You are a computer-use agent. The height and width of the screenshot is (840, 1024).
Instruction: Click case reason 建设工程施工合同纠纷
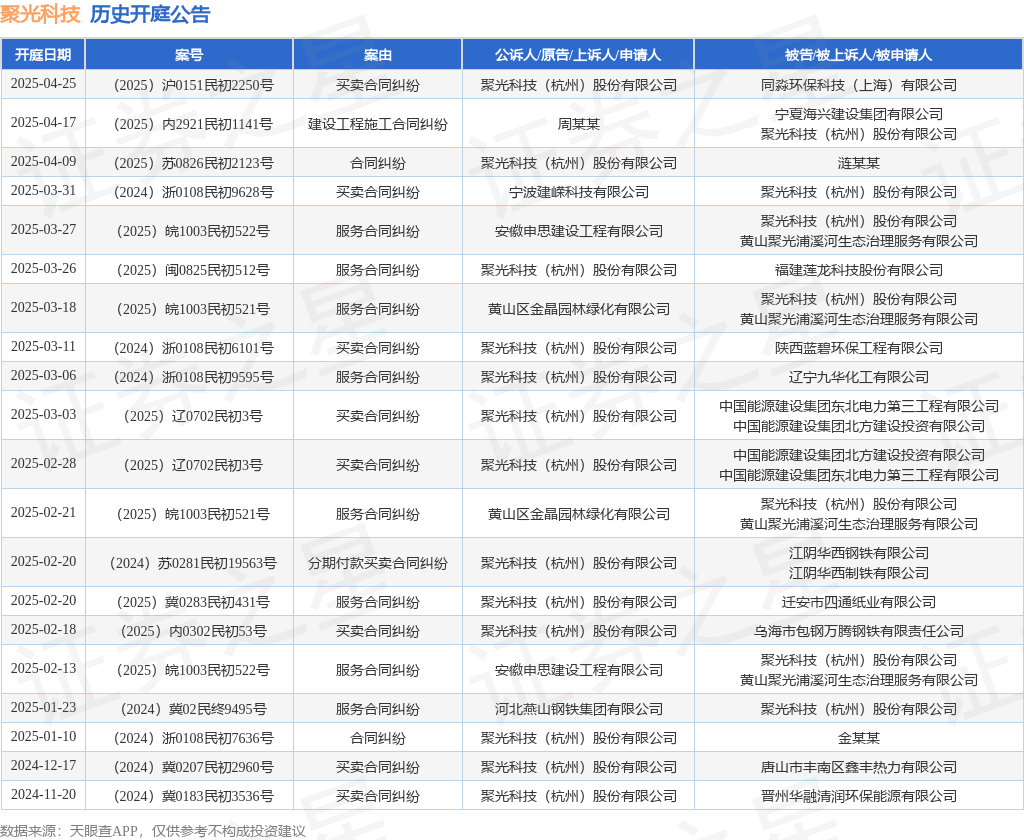(x=377, y=124)
